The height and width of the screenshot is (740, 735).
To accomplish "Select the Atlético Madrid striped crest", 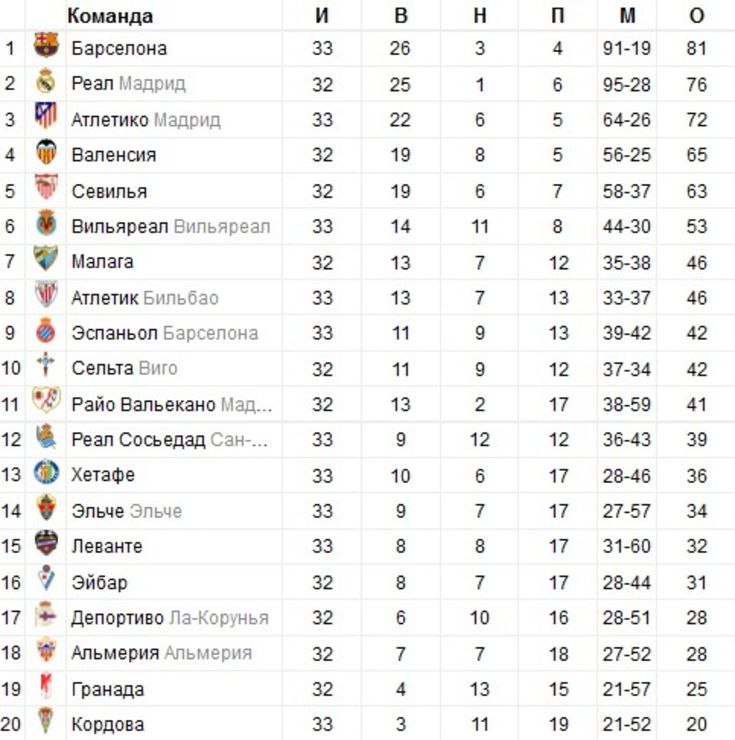I will [46, 116].
